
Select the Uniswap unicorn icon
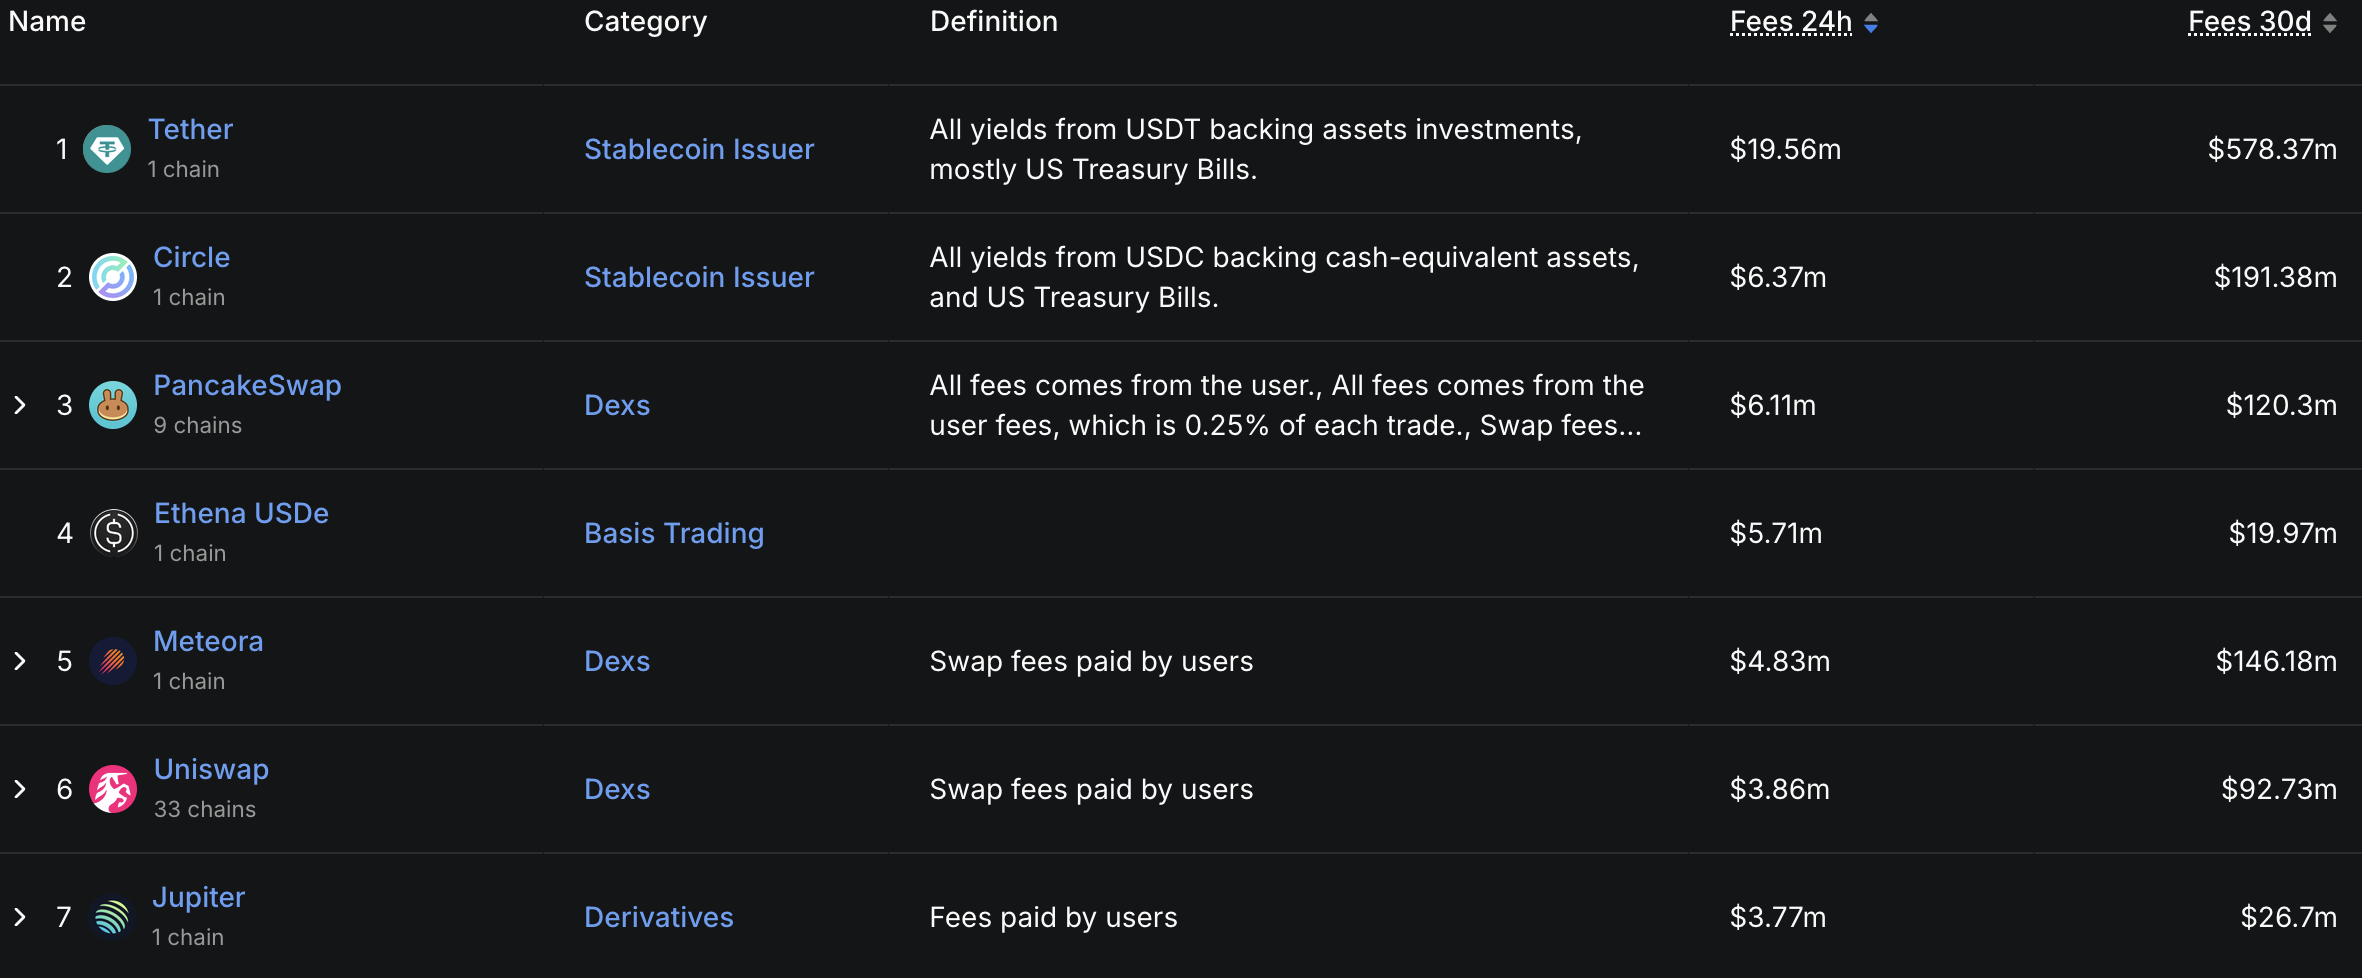113,789
